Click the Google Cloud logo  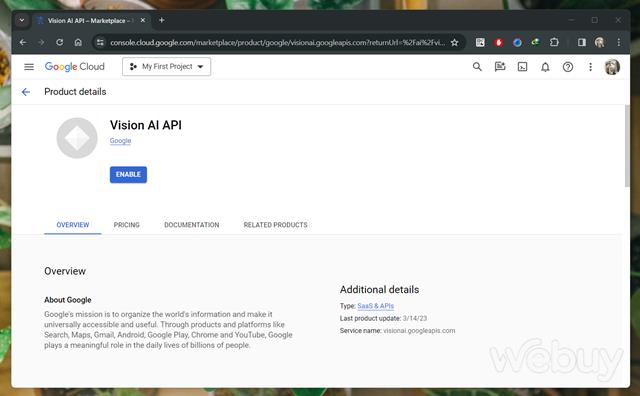[x=75, y=67]
